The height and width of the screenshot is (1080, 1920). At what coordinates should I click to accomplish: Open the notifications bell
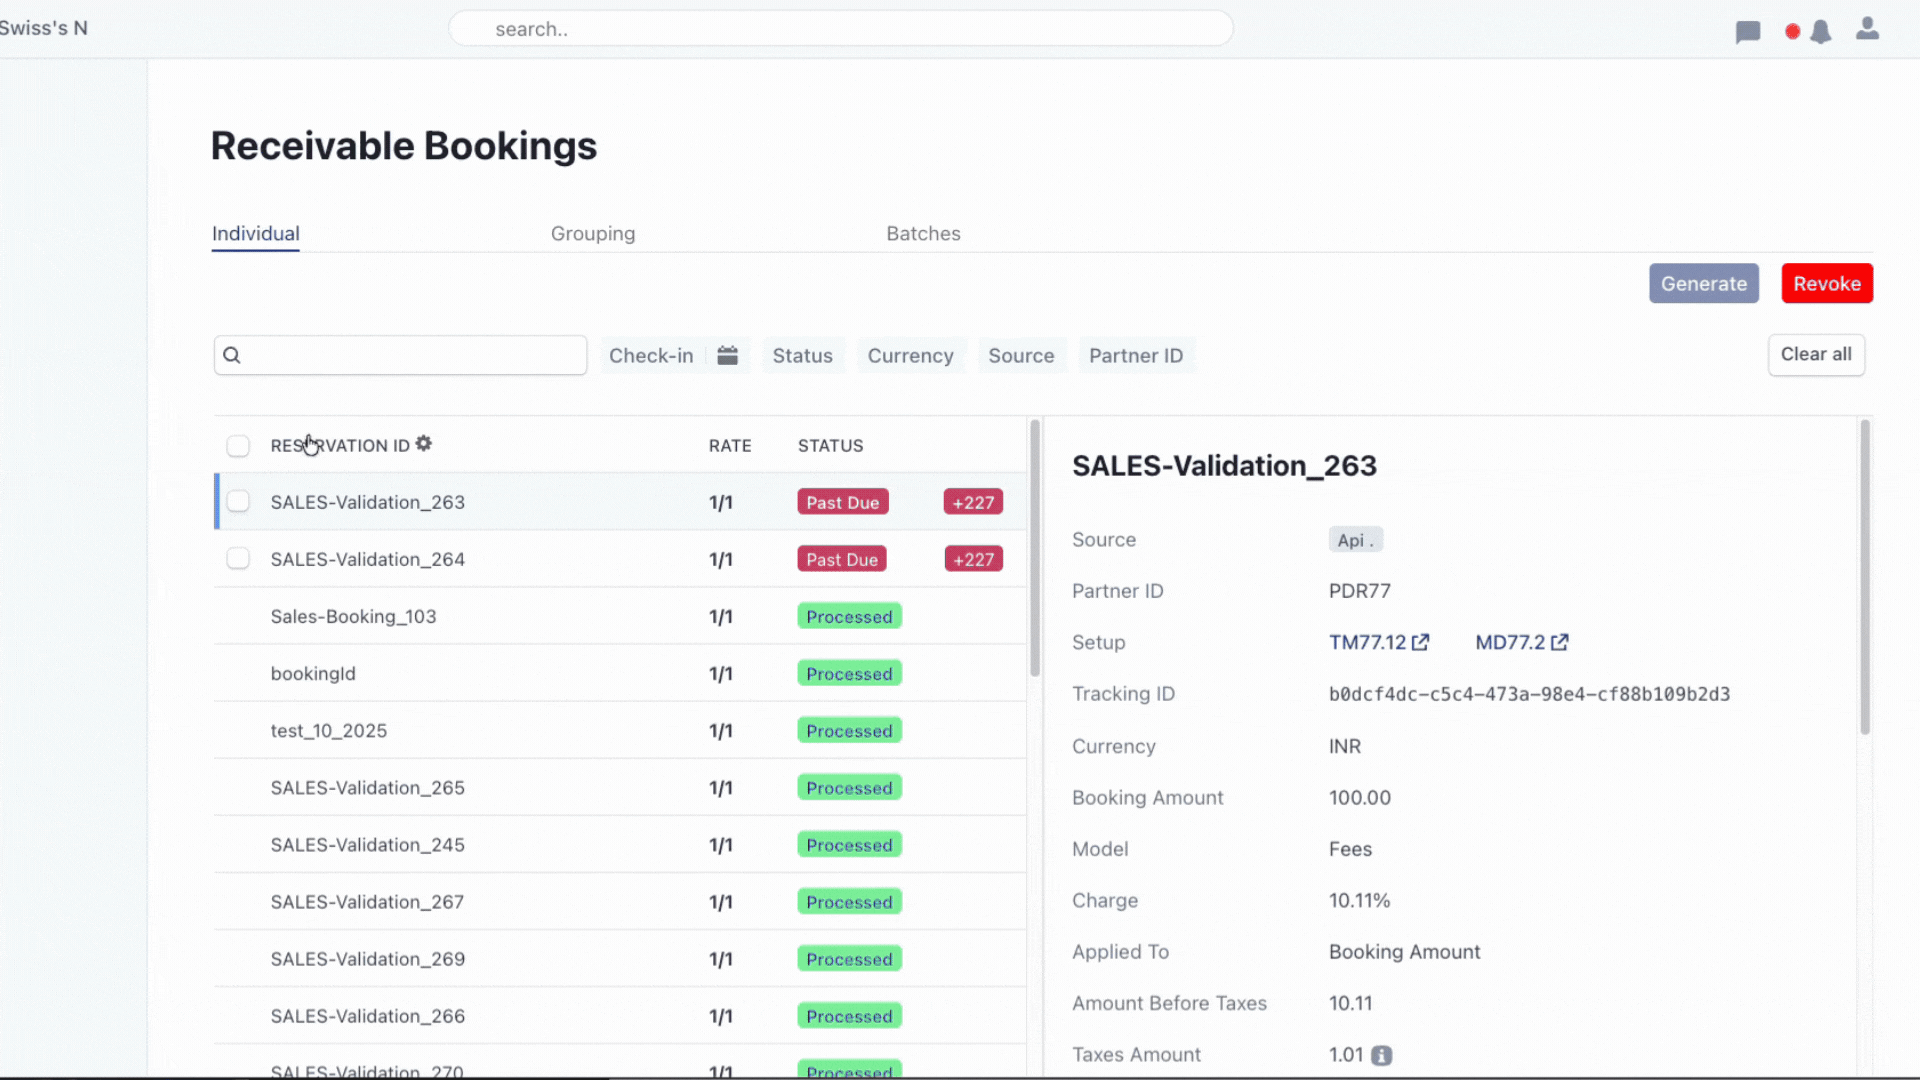coord(1821,32)
